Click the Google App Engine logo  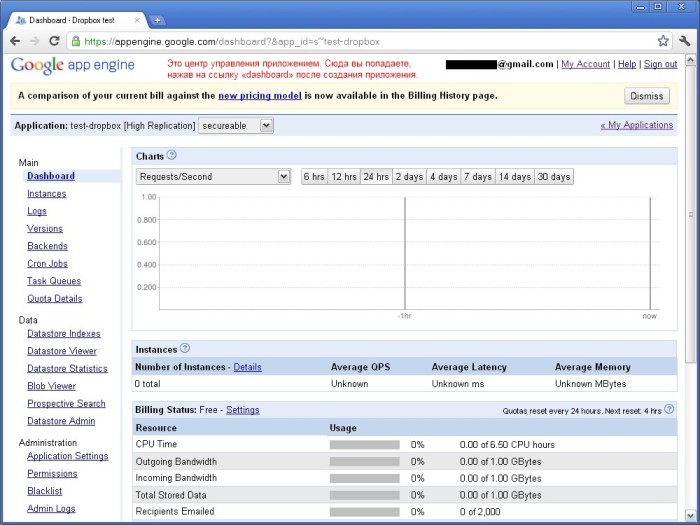[x=72, y=66]
